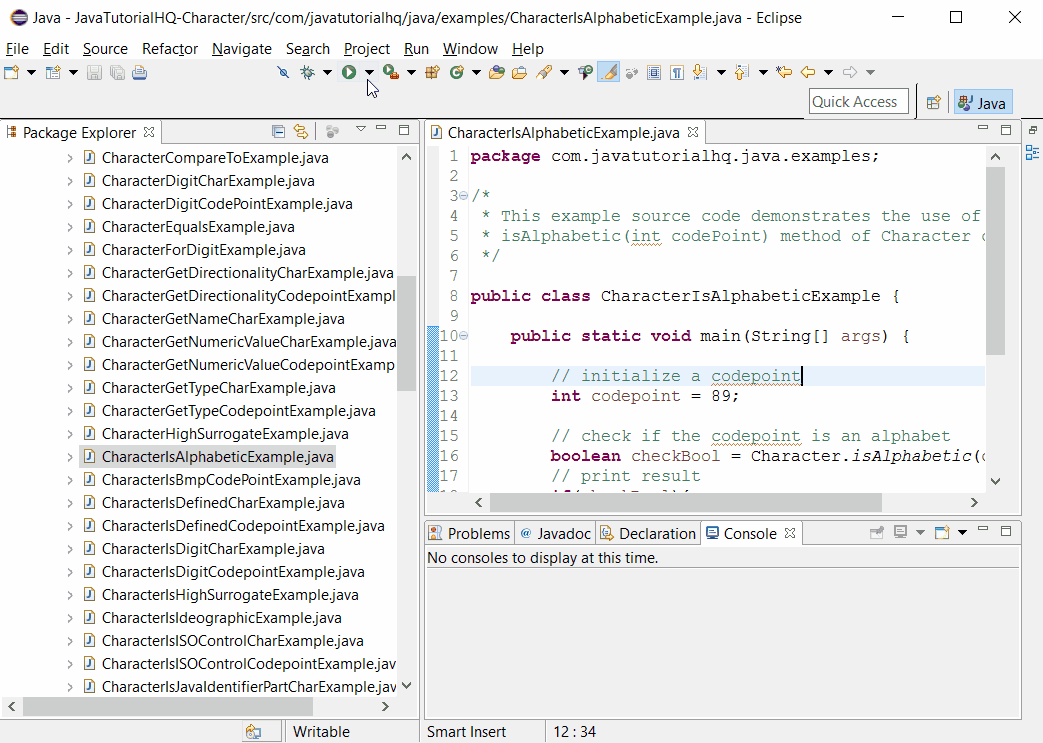Image resolution: width=1043 pixels, height=743 pixels.
Task: Select the Java perspective button
Action: tap(983, 102)
